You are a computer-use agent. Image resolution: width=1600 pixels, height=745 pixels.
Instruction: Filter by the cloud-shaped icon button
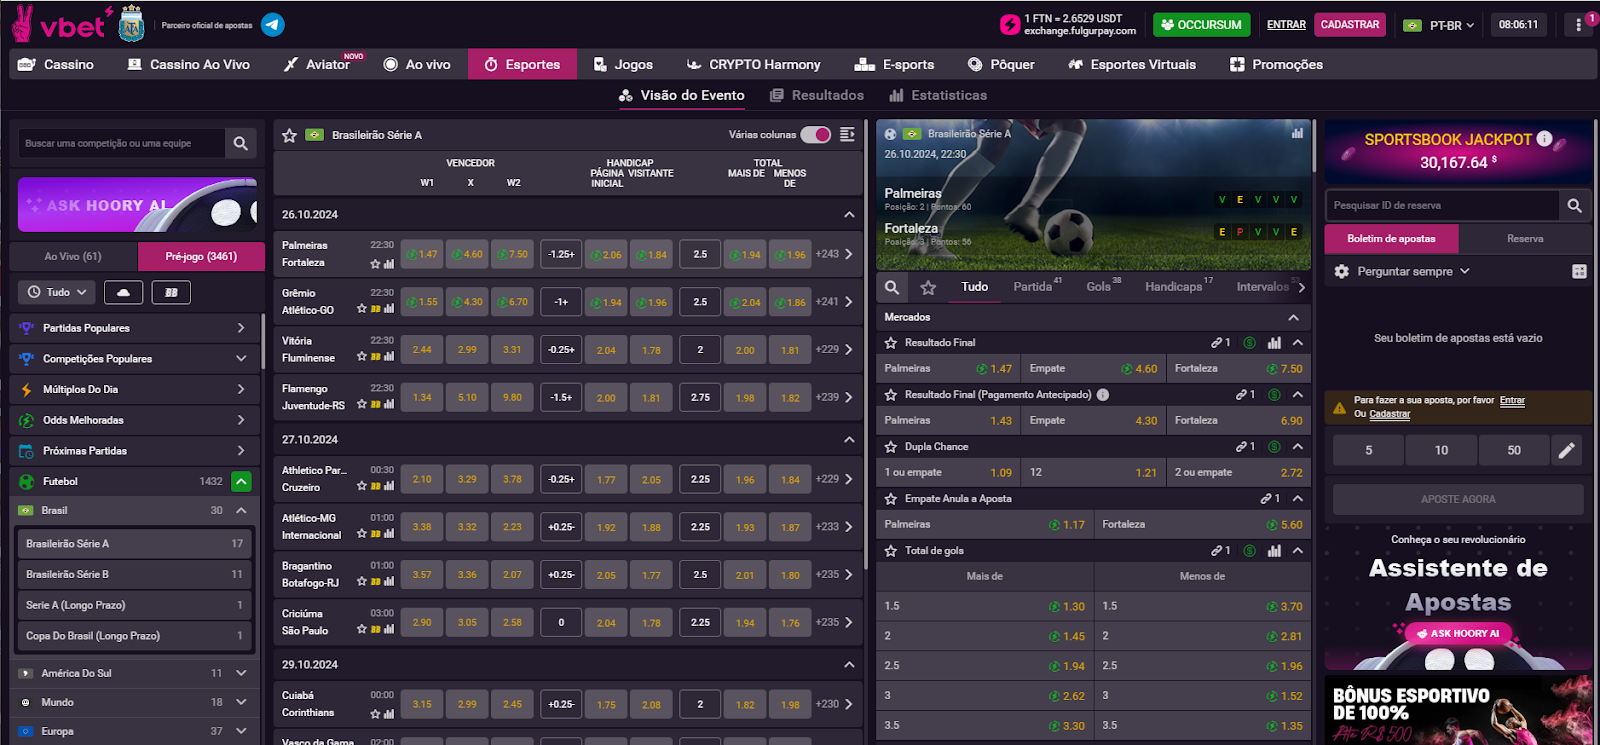point(123,292)
